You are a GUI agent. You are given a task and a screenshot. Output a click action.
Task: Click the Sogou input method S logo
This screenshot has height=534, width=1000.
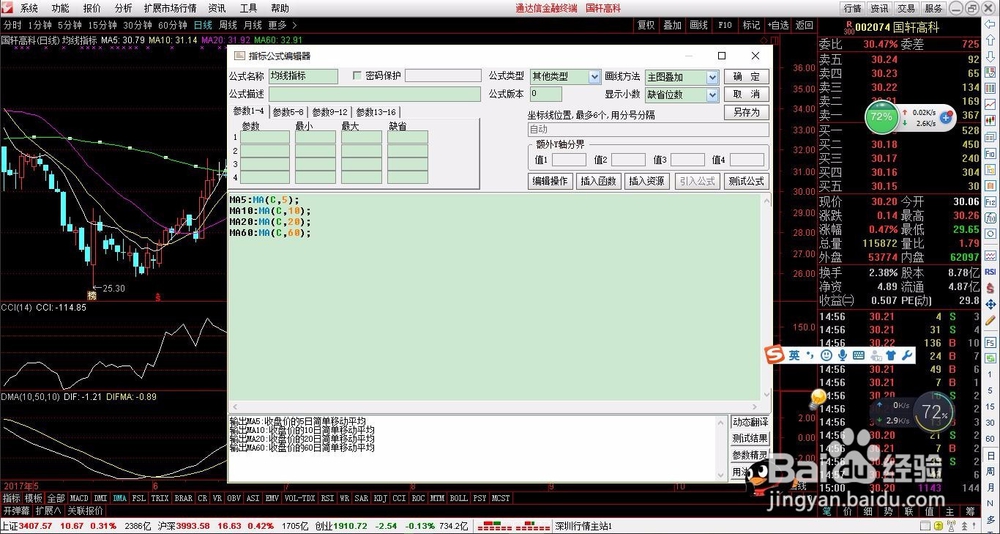pyautogui.click(x=775, y=355)
